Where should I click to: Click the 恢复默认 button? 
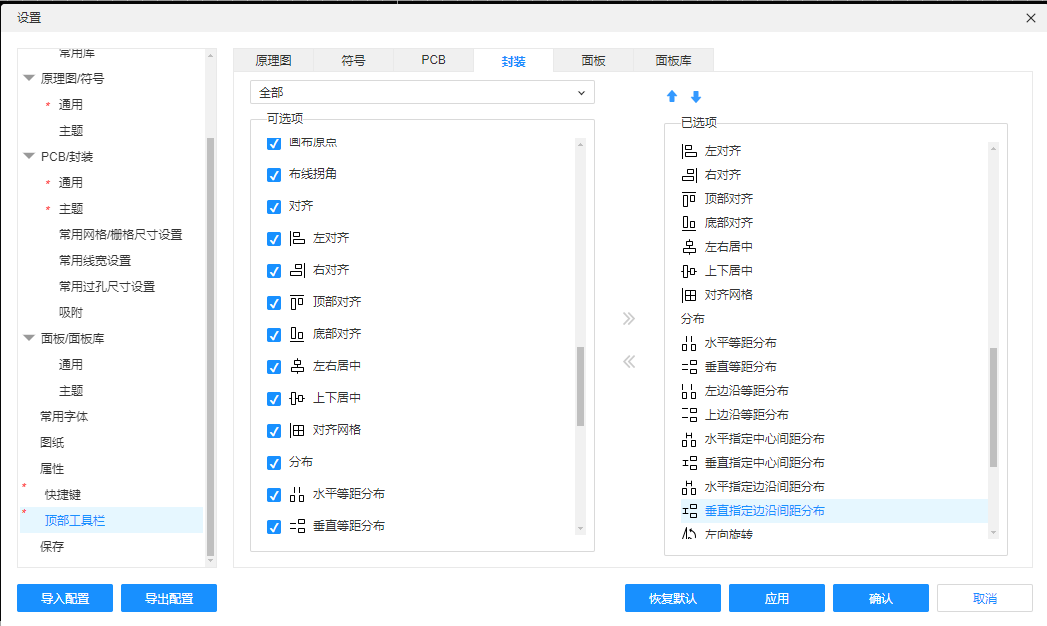672,598
